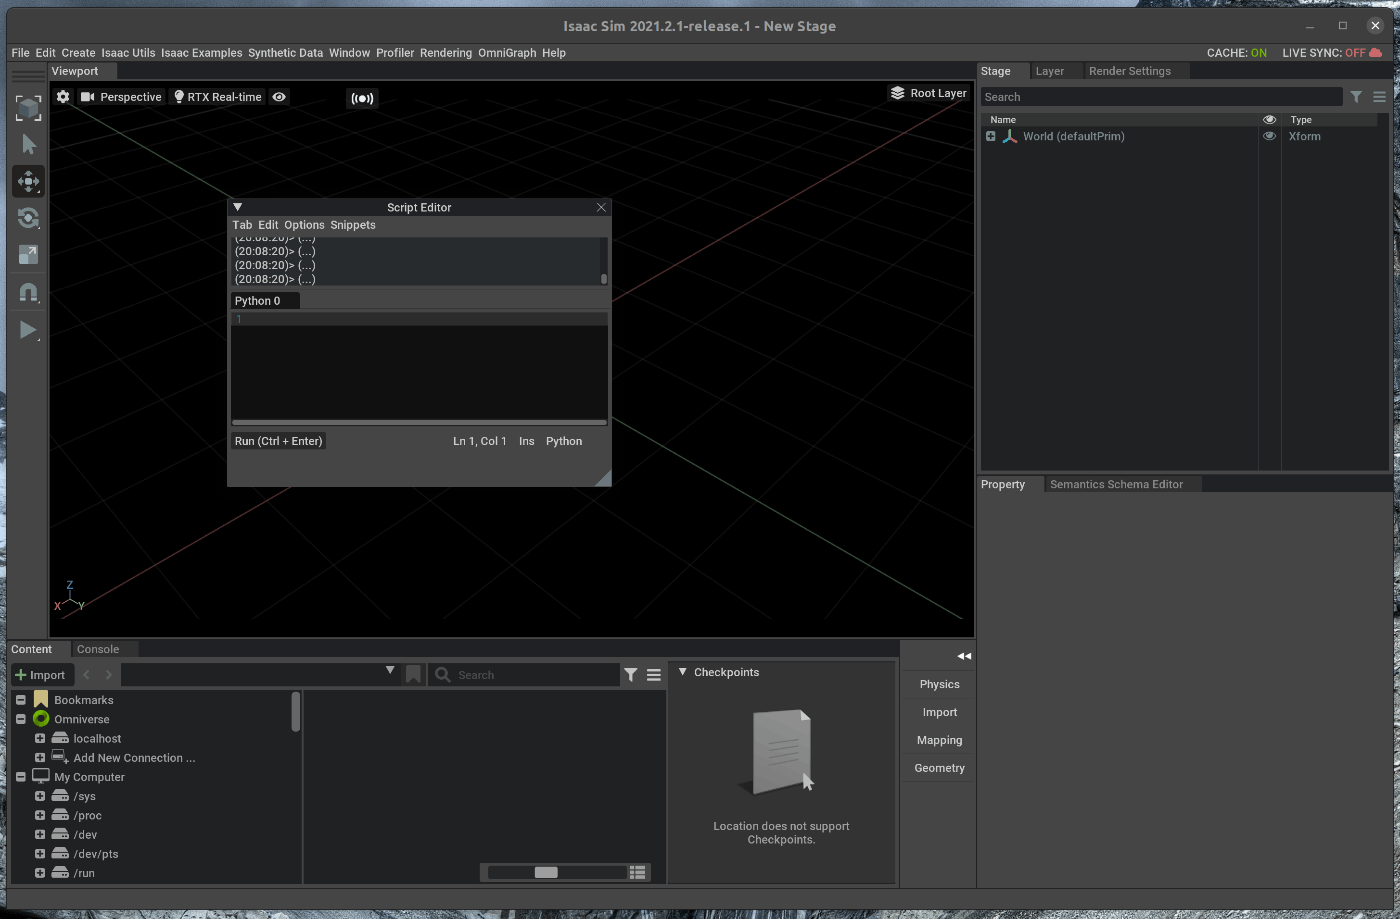Image resolution: width=1400 pixels, height=919 pixels.
Task: Collapse the Script Editor with its triangle
Action: [x=237, y=207]
